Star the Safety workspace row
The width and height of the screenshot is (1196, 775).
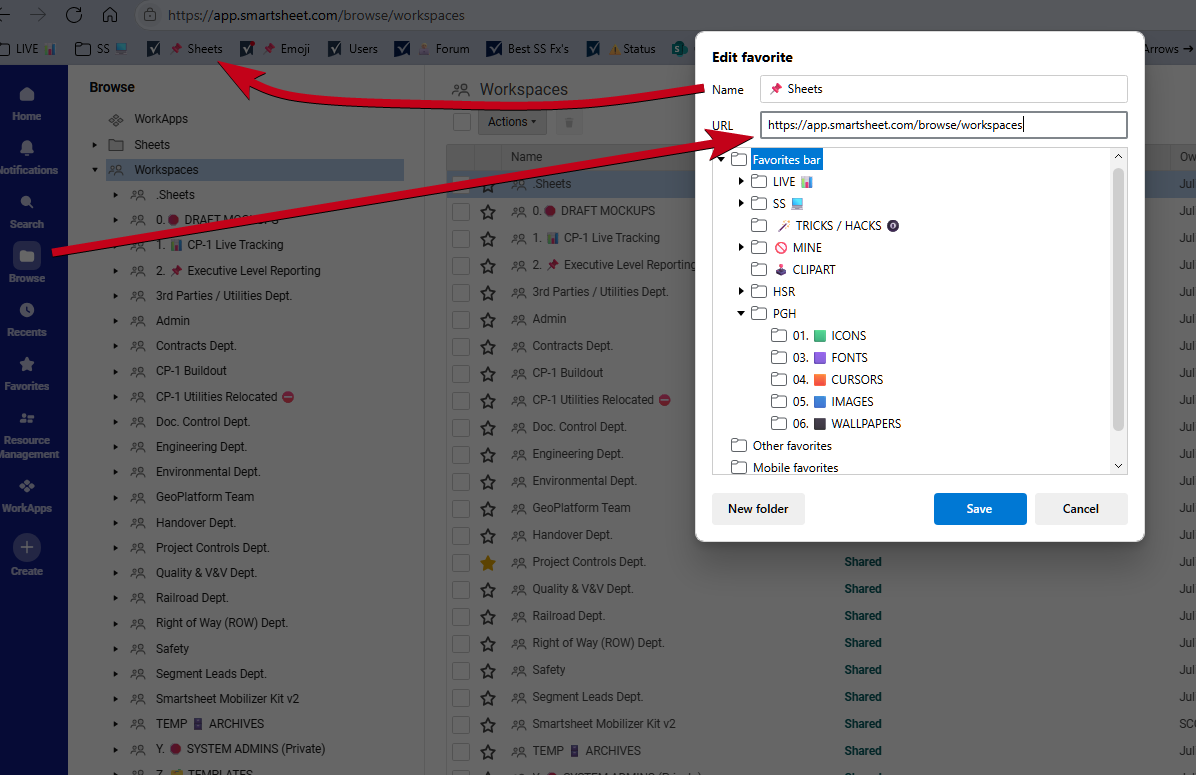(488, 670)
